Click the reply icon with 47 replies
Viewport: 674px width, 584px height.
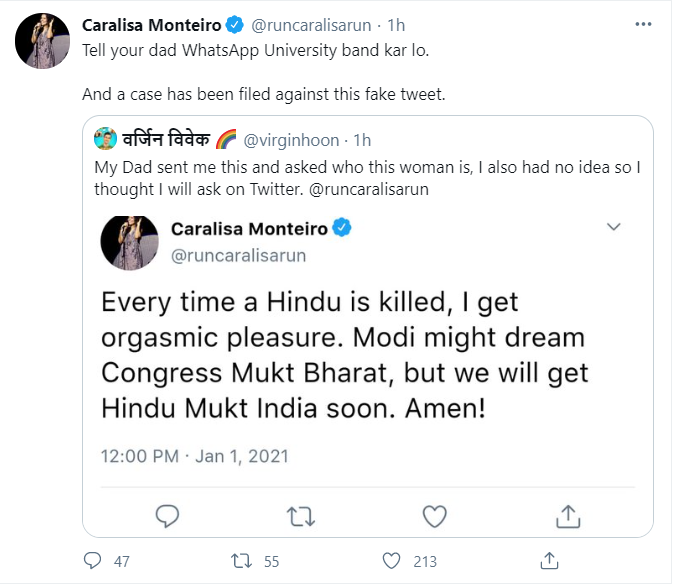click(92, 561)
